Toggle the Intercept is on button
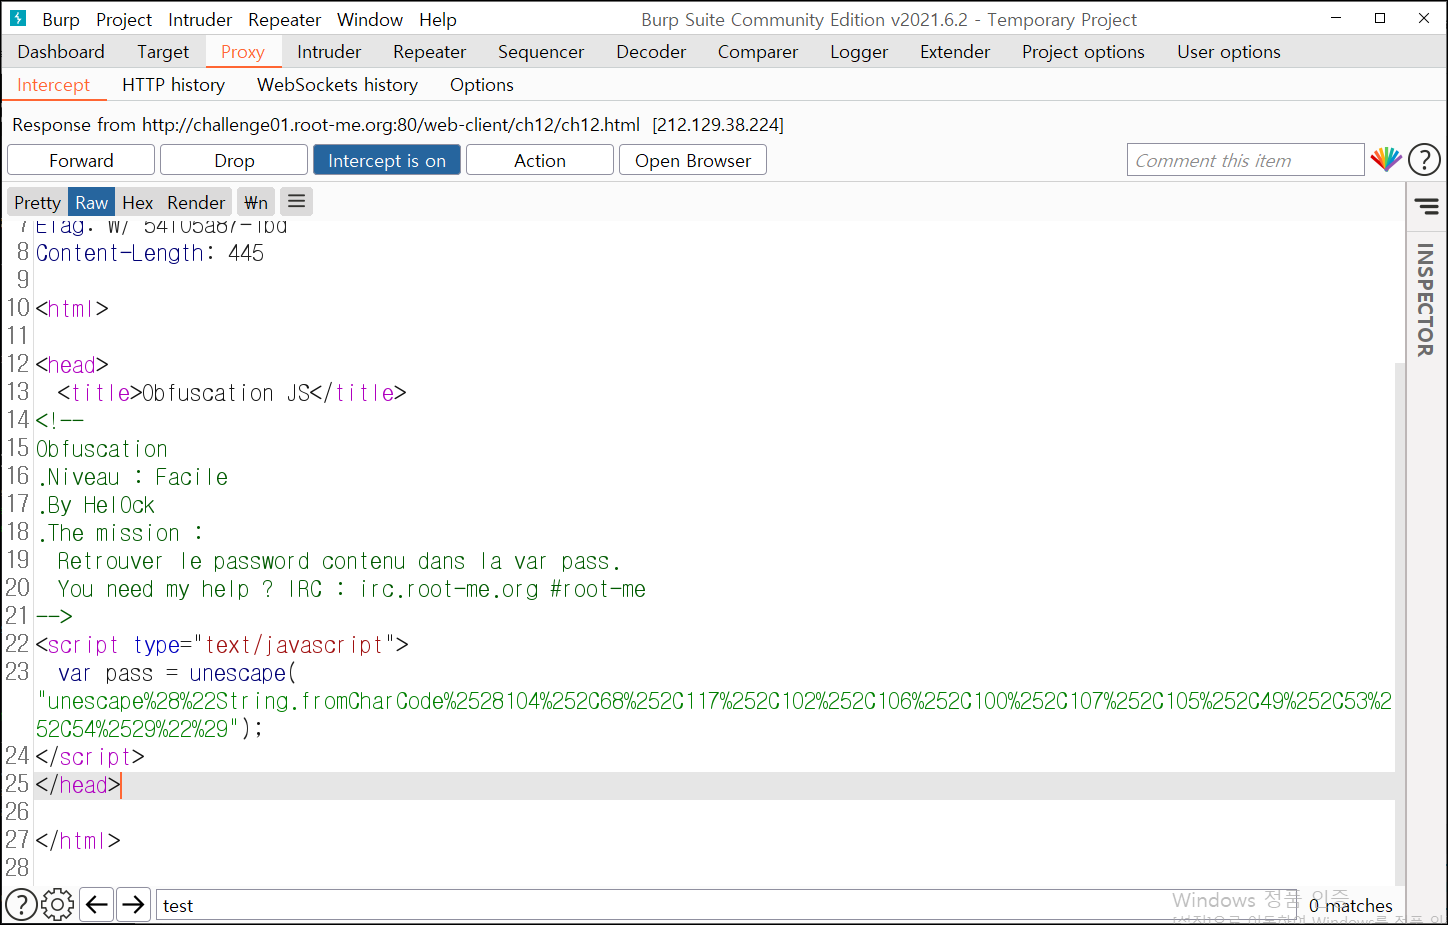Screen dimensions: 1448x925 click(x=387, y=160)
